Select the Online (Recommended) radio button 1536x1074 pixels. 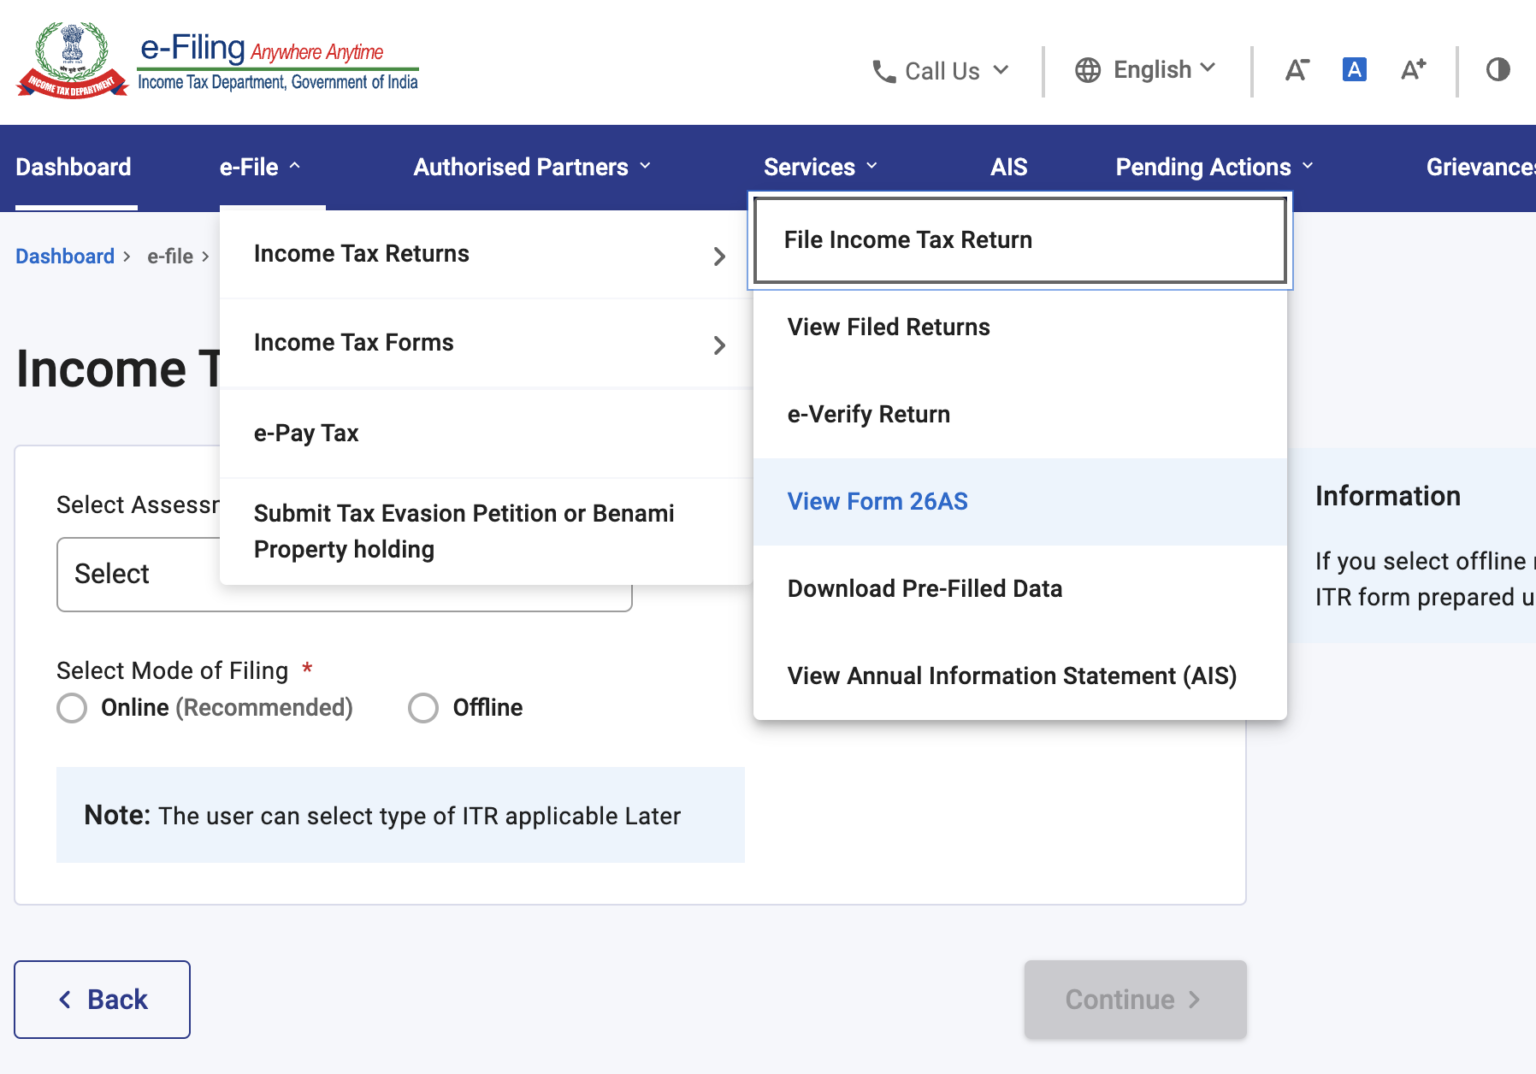72,708
